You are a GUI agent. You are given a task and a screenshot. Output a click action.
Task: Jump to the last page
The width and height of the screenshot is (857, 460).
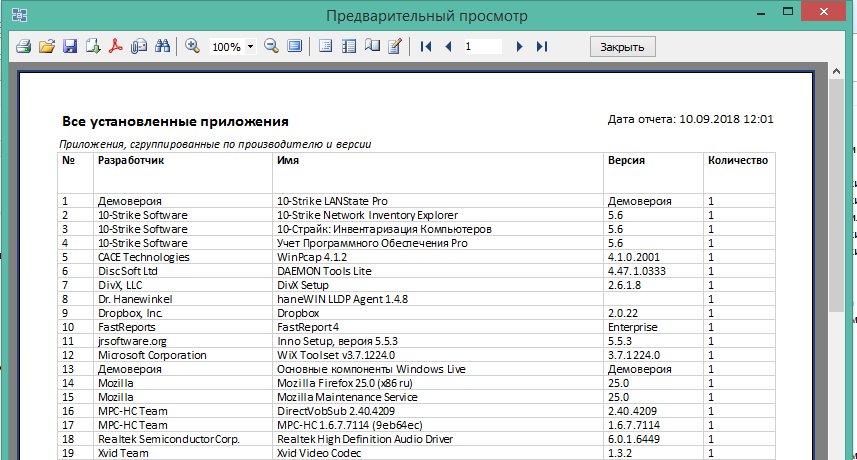click(542, 46)
